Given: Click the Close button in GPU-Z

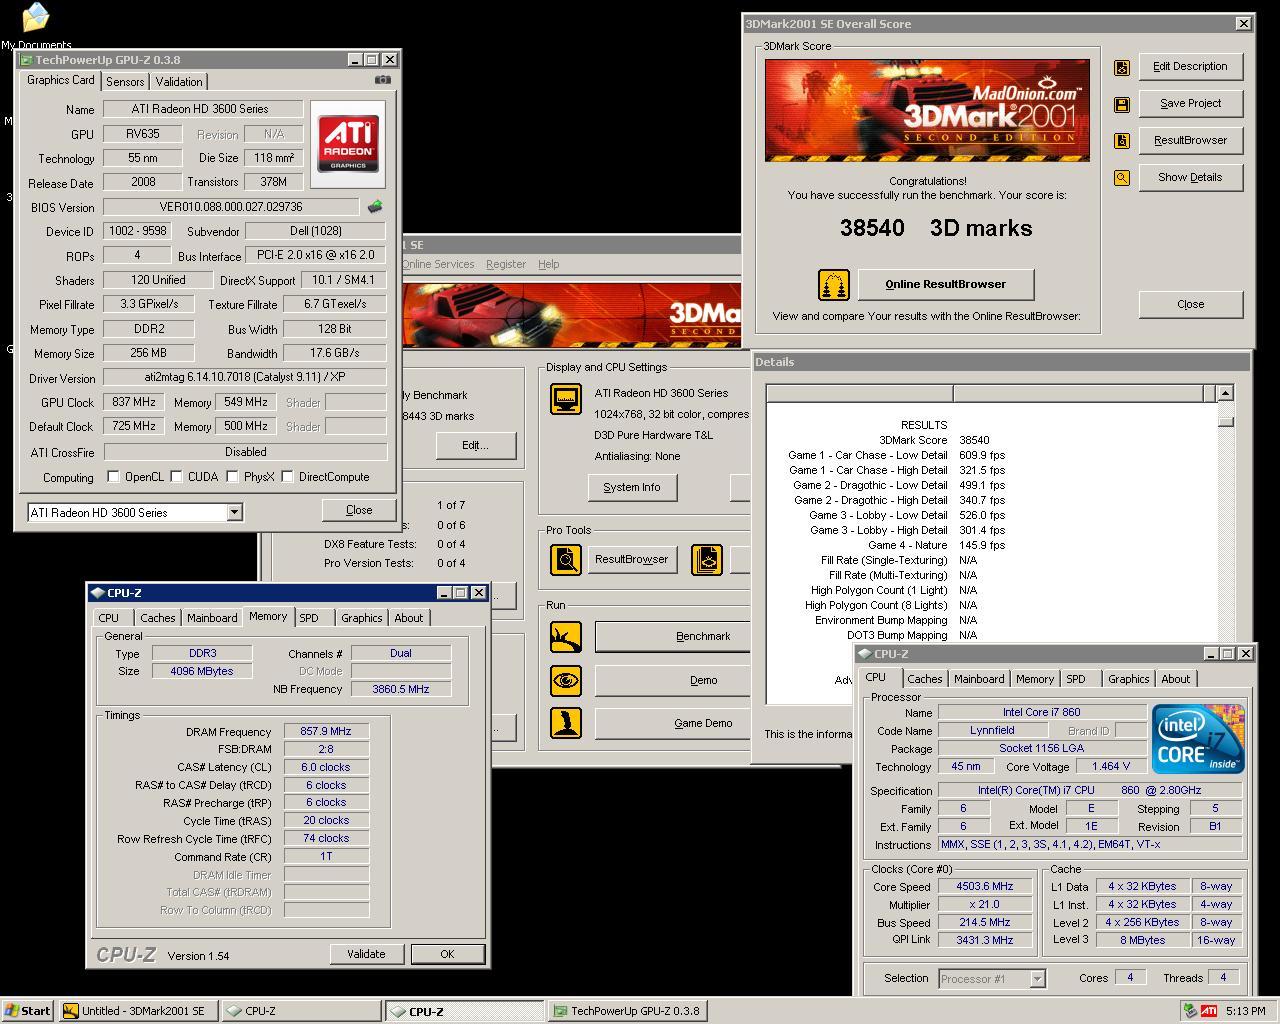Looking at the screenshot, I should (359, 510).
